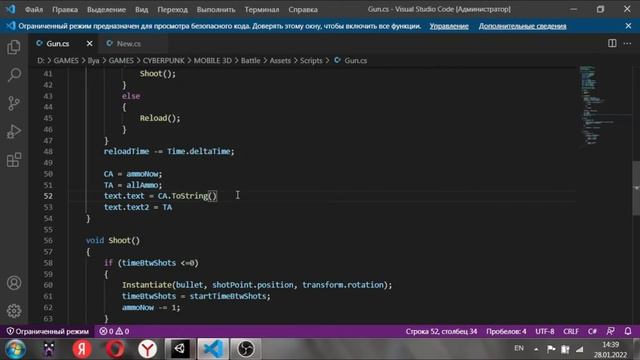Open the first pinned cat-face taskbar icon

coord(49,349)
